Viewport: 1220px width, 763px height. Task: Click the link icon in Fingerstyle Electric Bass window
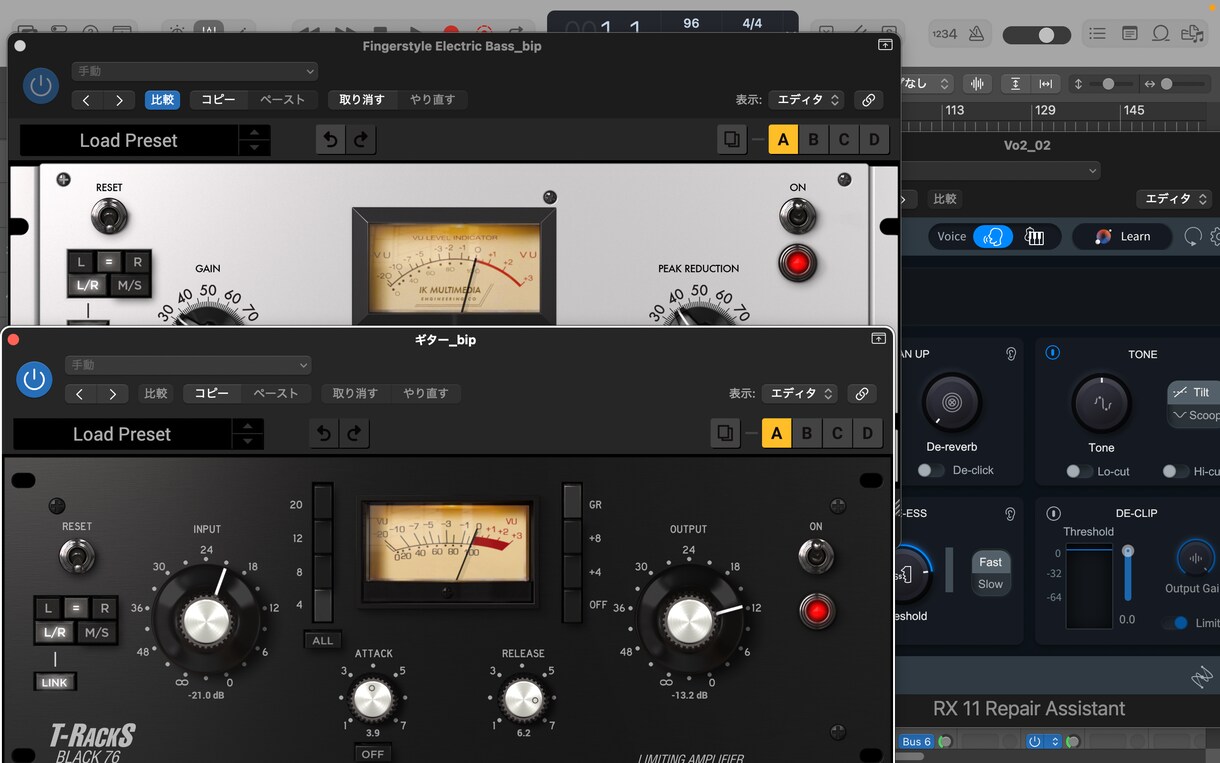(869, 100)
